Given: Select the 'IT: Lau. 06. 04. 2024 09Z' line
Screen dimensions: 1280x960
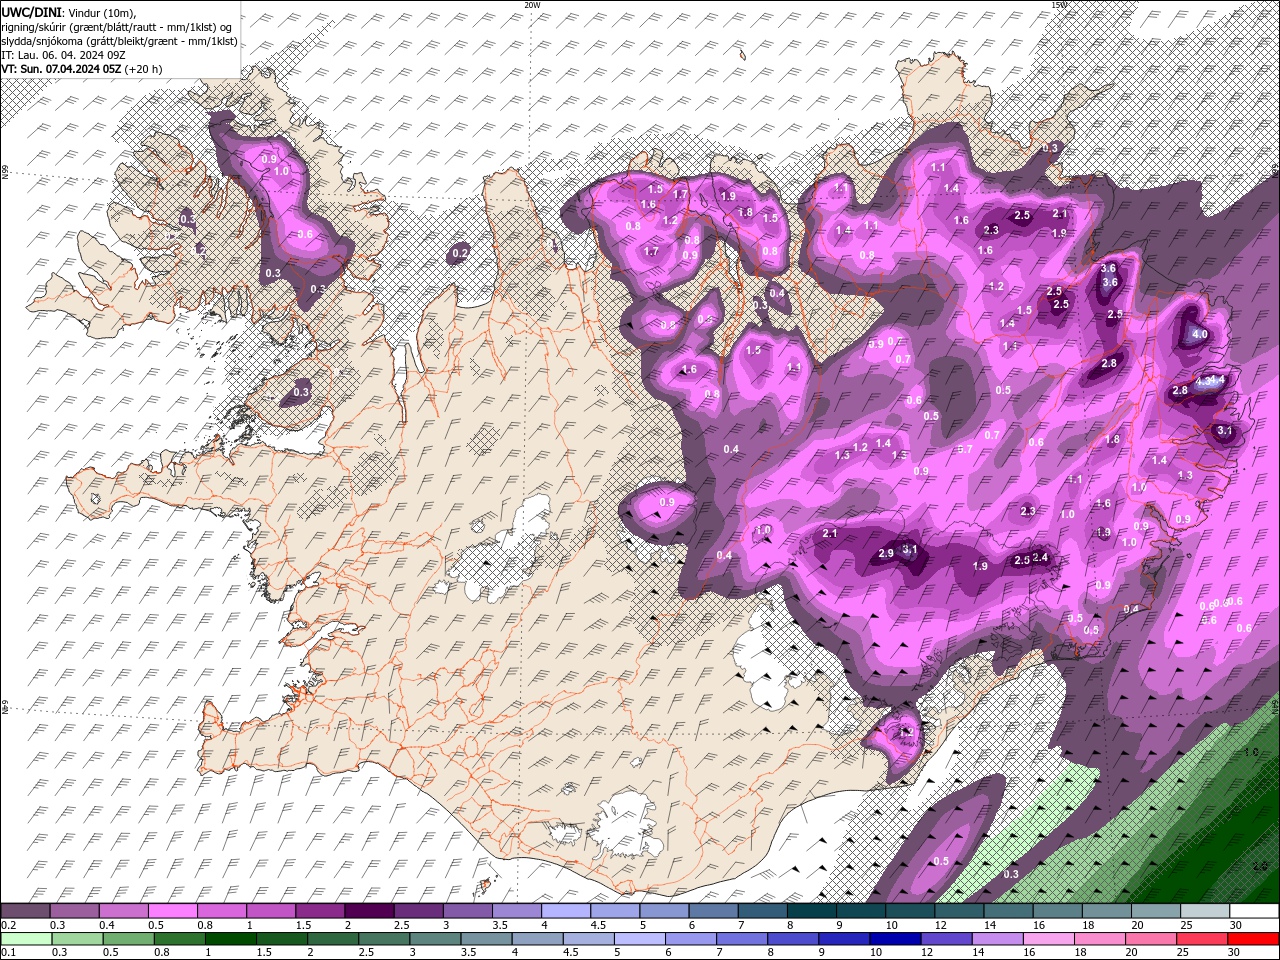Looking at the screenshot, I should (62, 55).
